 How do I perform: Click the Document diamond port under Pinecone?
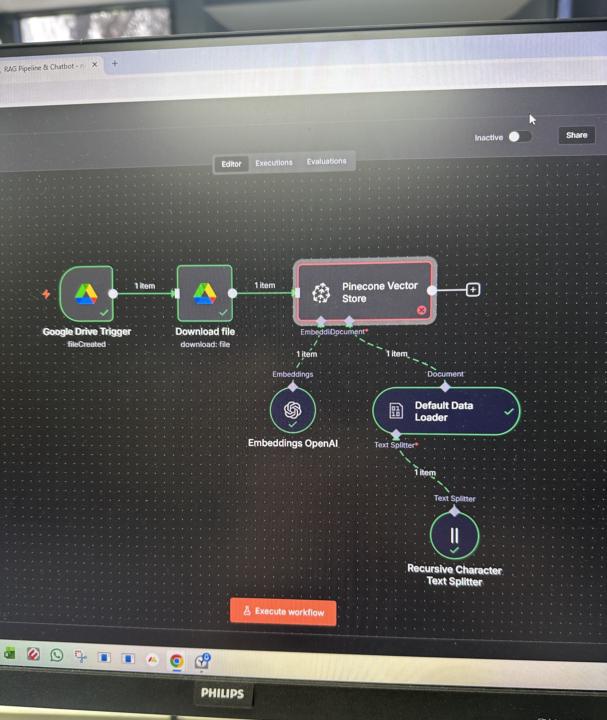click(x=349, y=321)
